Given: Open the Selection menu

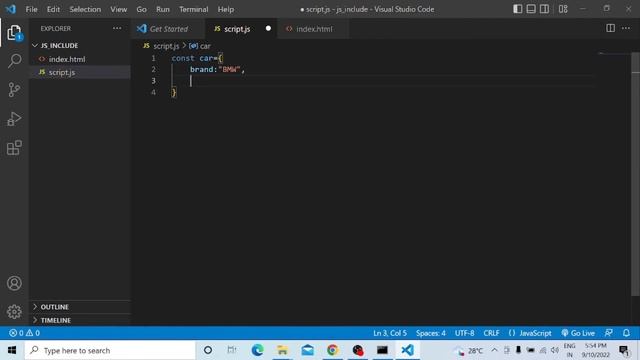Looking at the screenshot, I should click(x=85, y=9).
